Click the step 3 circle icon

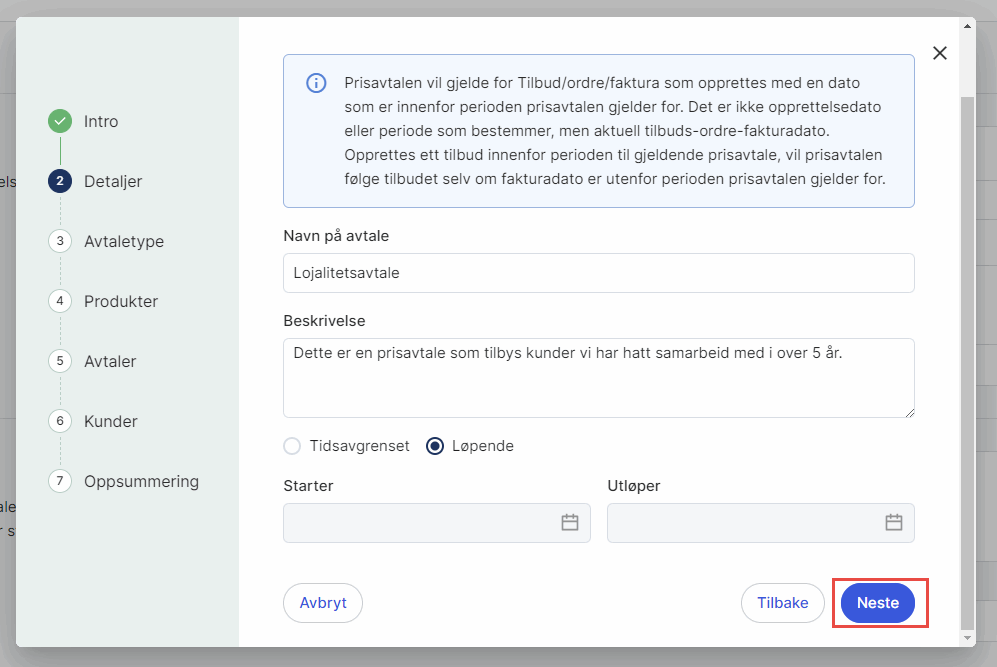[x=60, y=241]
